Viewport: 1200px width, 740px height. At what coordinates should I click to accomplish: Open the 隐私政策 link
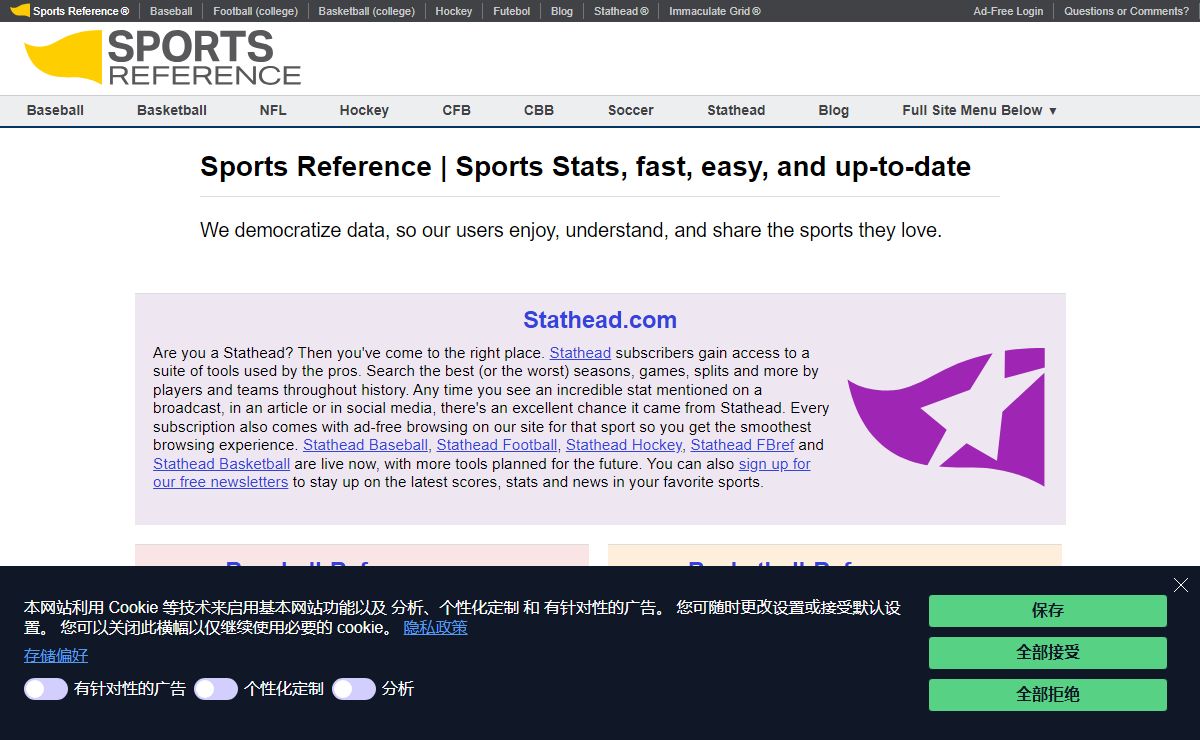tap(435, 628)
